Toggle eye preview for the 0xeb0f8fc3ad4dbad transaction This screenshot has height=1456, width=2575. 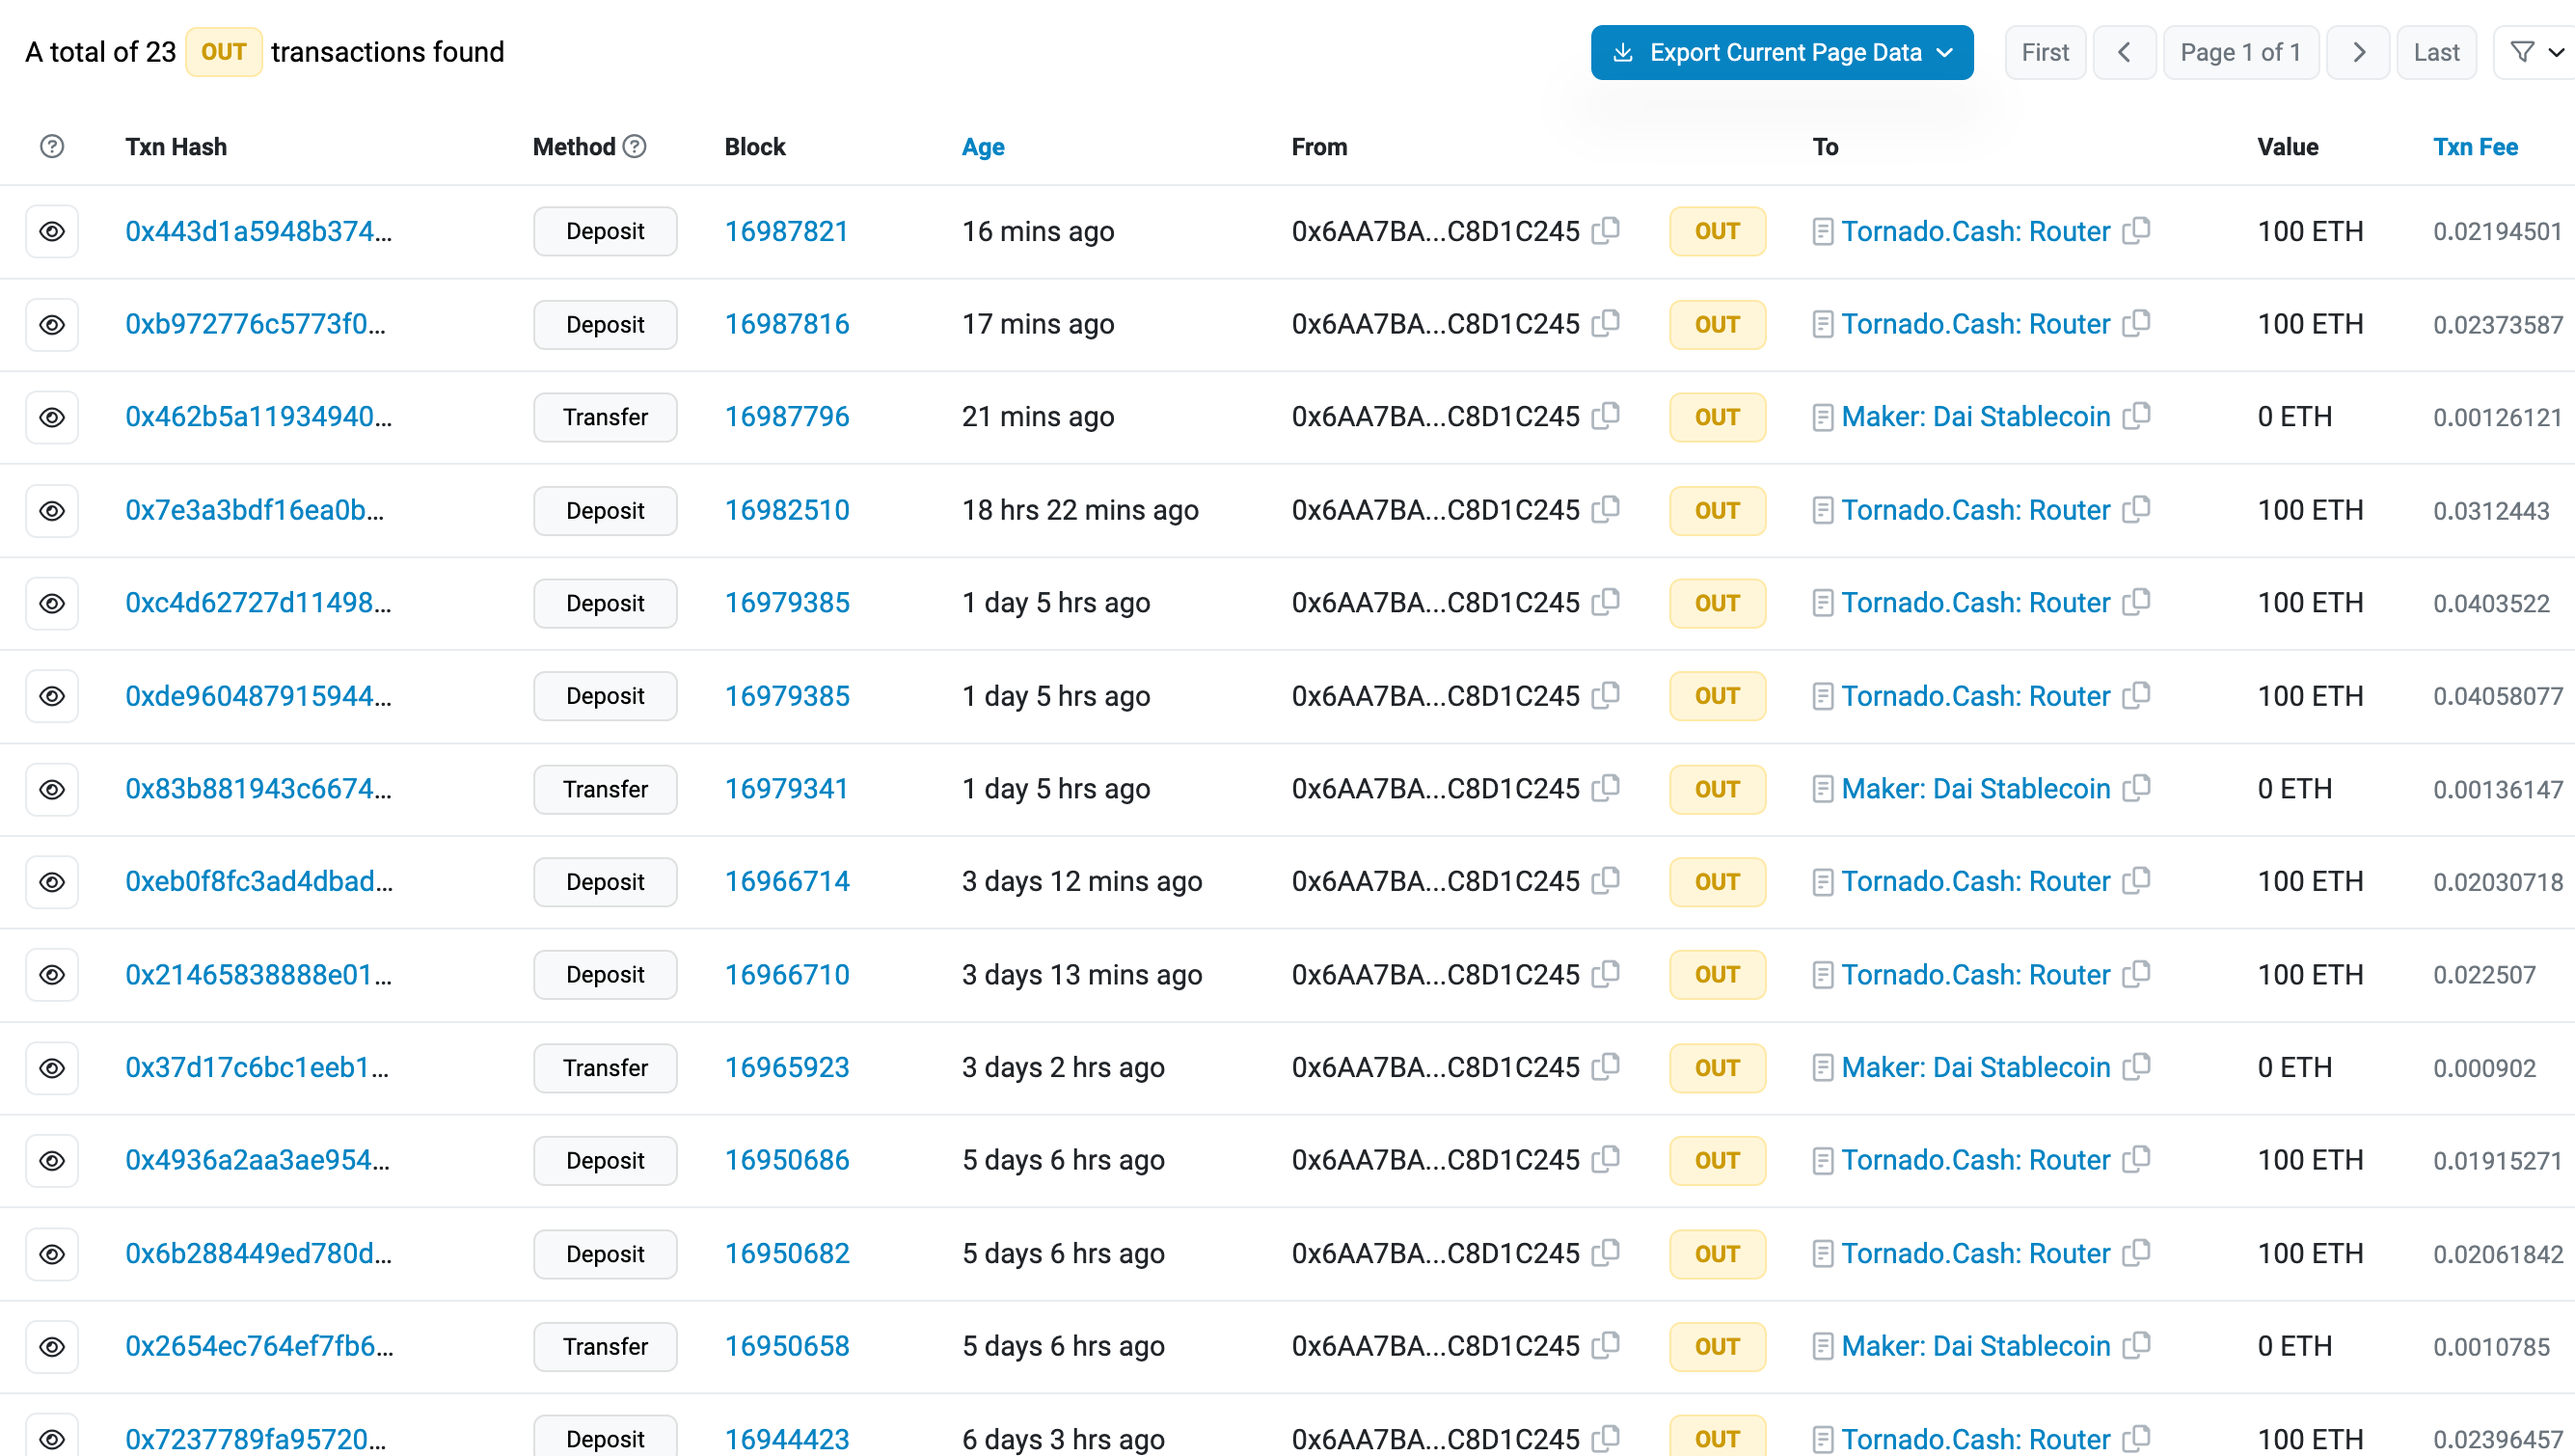[52, 882]
